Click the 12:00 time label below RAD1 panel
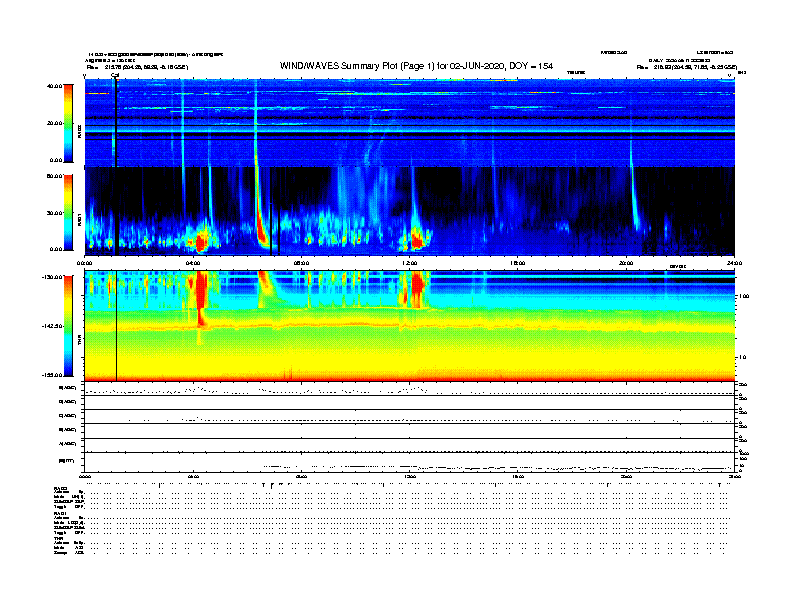This screenshot has width=792, height=612. pyautogui.click(x=410, y=263)
